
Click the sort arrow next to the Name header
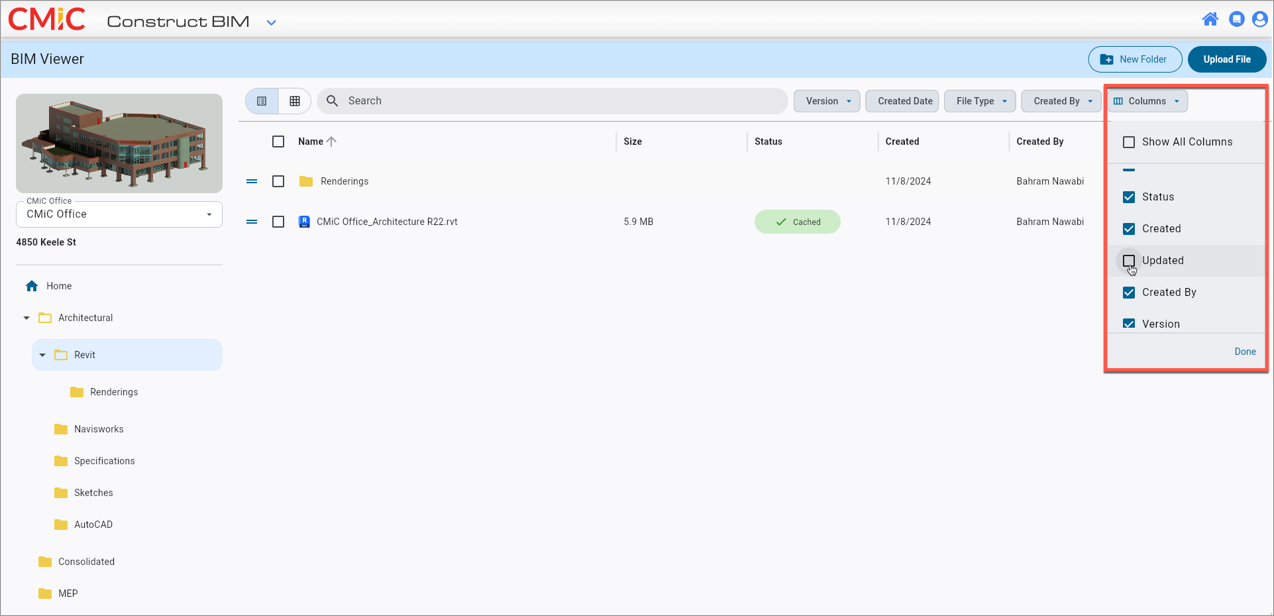(x=332, y=142)
